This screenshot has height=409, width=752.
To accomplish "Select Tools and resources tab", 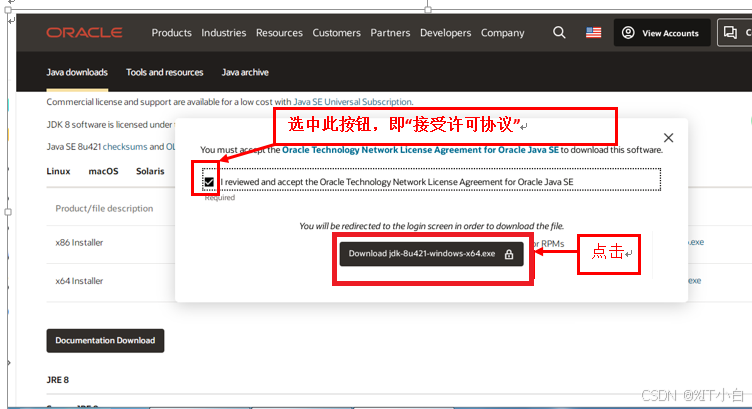I will click(x=164, y=72).
